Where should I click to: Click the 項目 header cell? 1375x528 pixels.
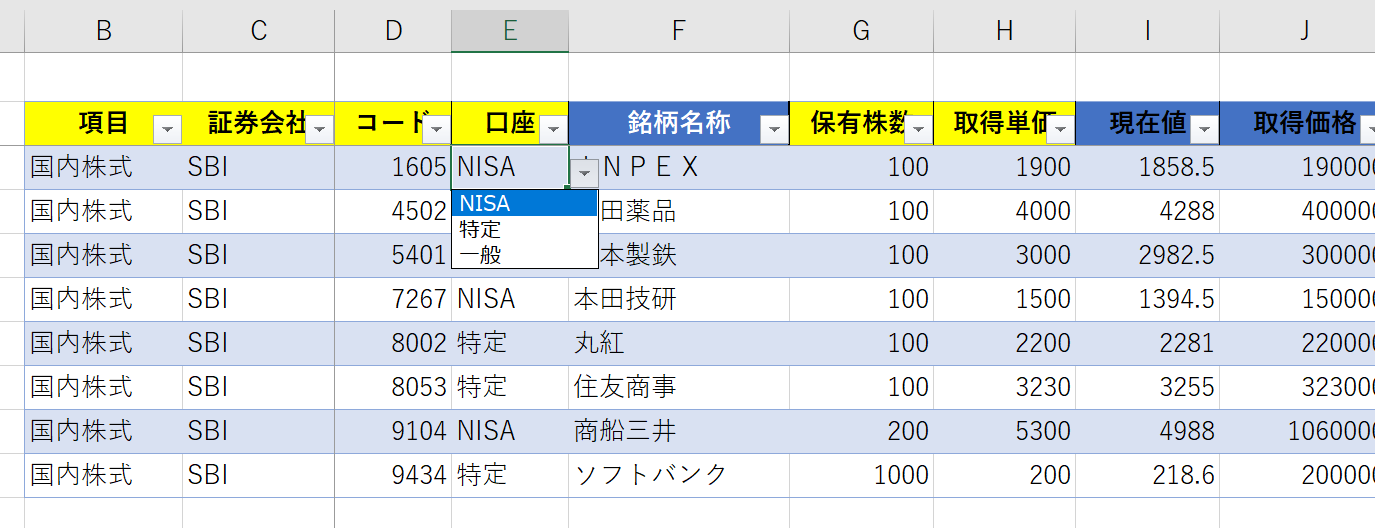tap(104, 123)
